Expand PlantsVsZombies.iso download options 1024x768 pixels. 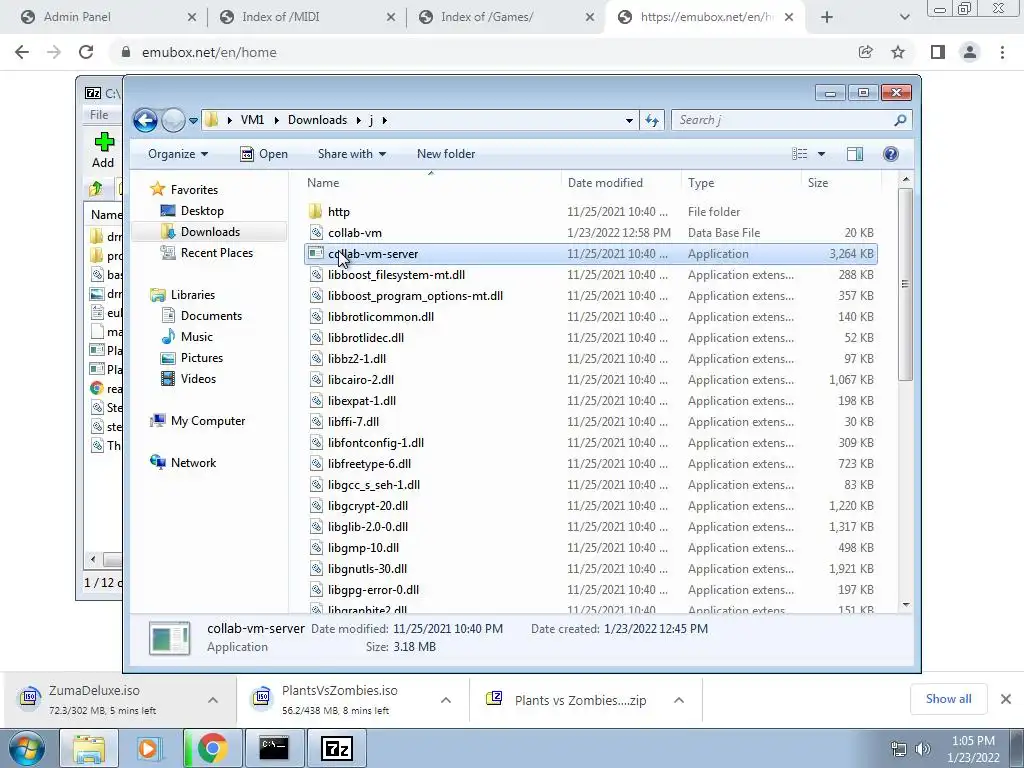(x=446, y=700)
